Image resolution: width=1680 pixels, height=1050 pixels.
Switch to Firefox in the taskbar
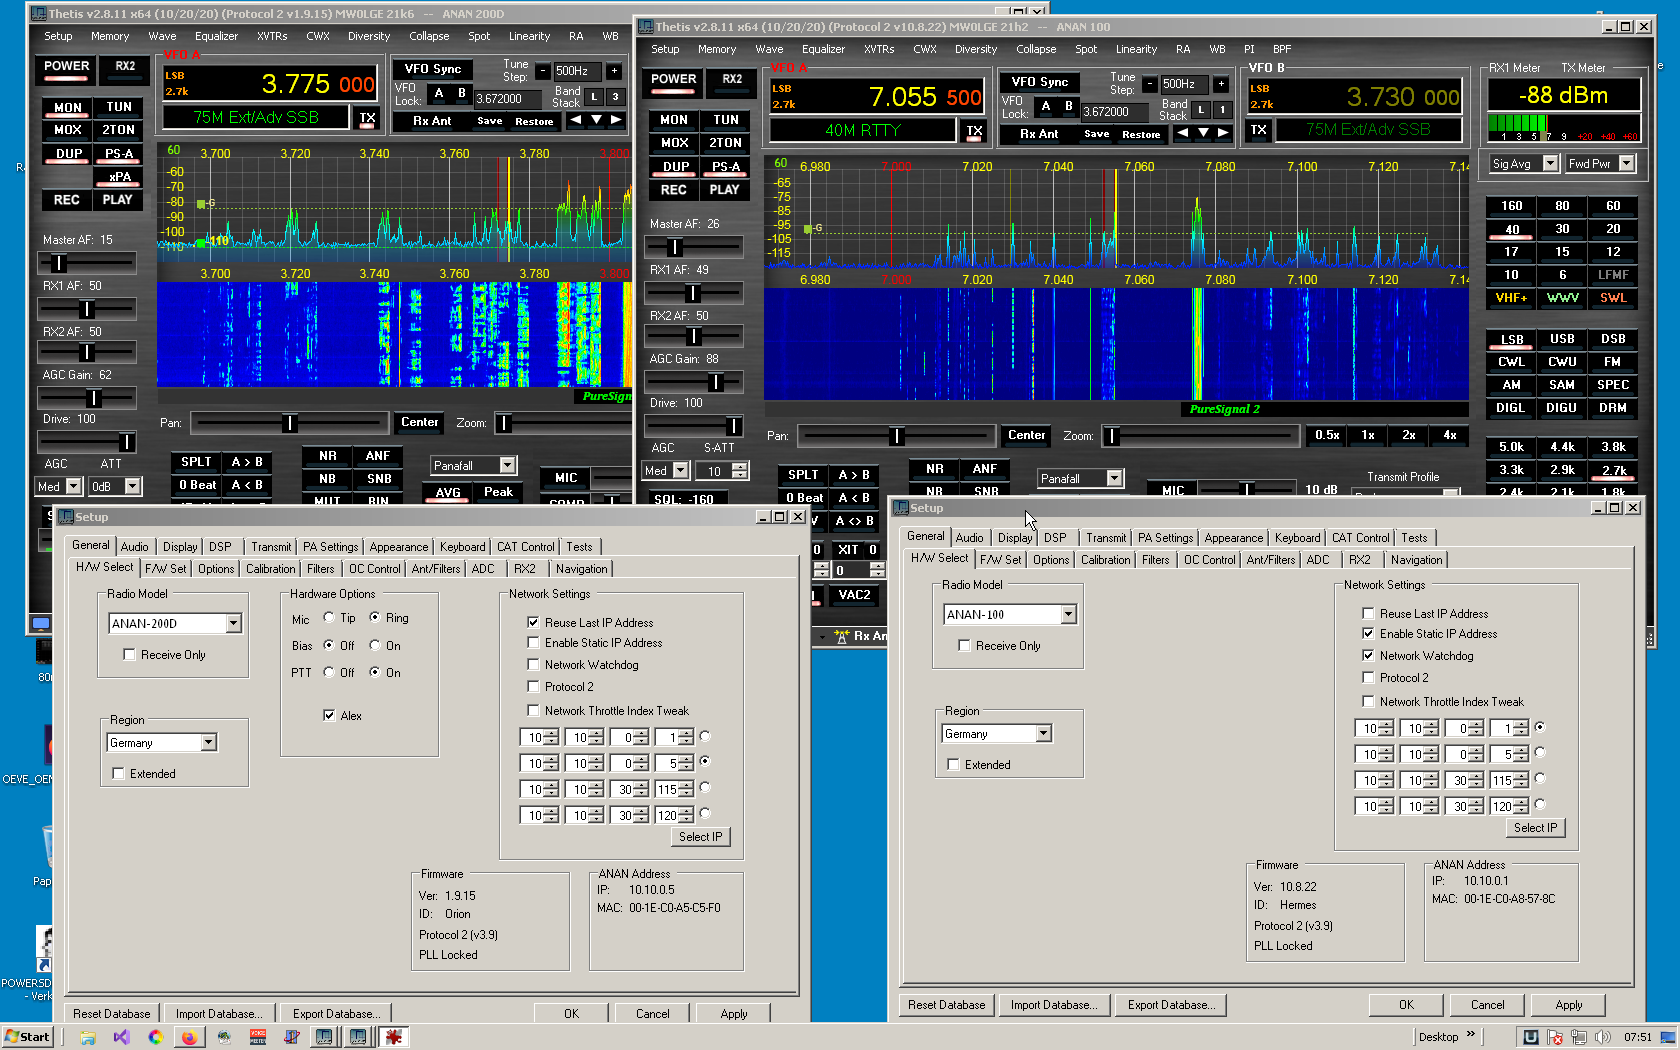tap(189, 1037)
